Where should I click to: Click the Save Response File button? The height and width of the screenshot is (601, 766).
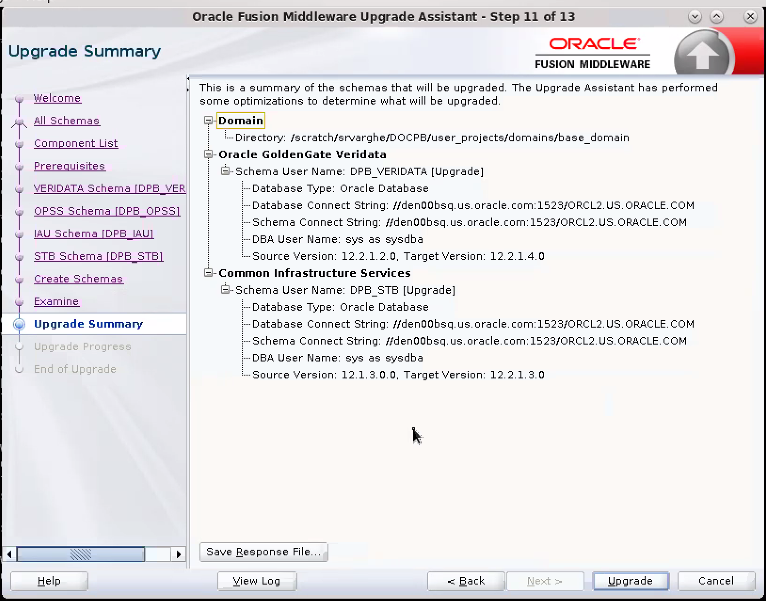click(263, 552)
